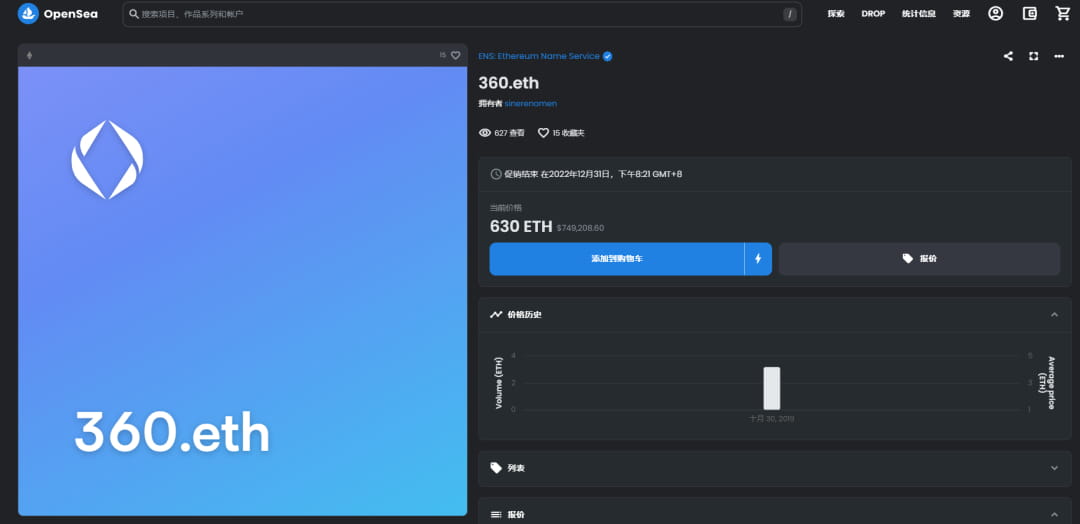Click the 360.eth title heading
Screen dimensions: 1080x524
pos(508,83)
